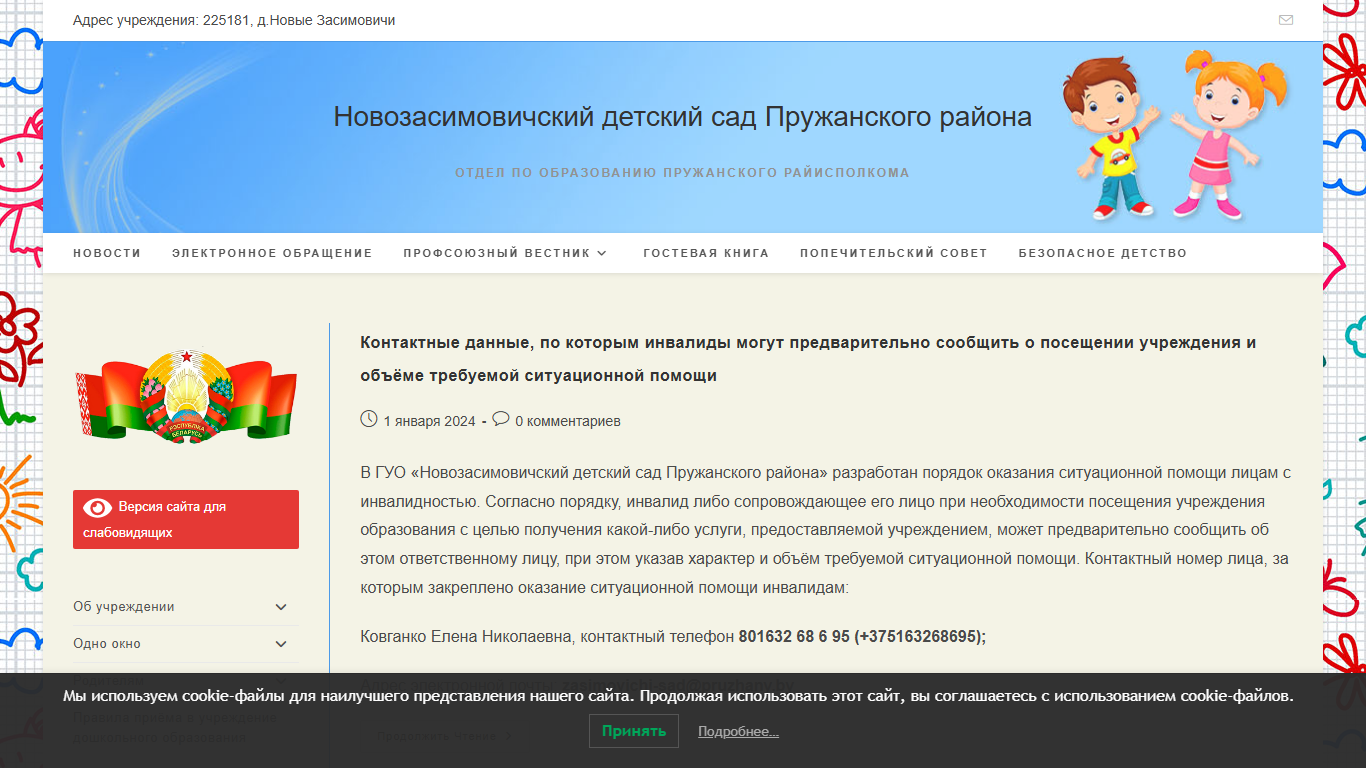Expand the Одно окно sidebar chevron
The width and height of the screenshot is (1366, 768).
point(281,644)
